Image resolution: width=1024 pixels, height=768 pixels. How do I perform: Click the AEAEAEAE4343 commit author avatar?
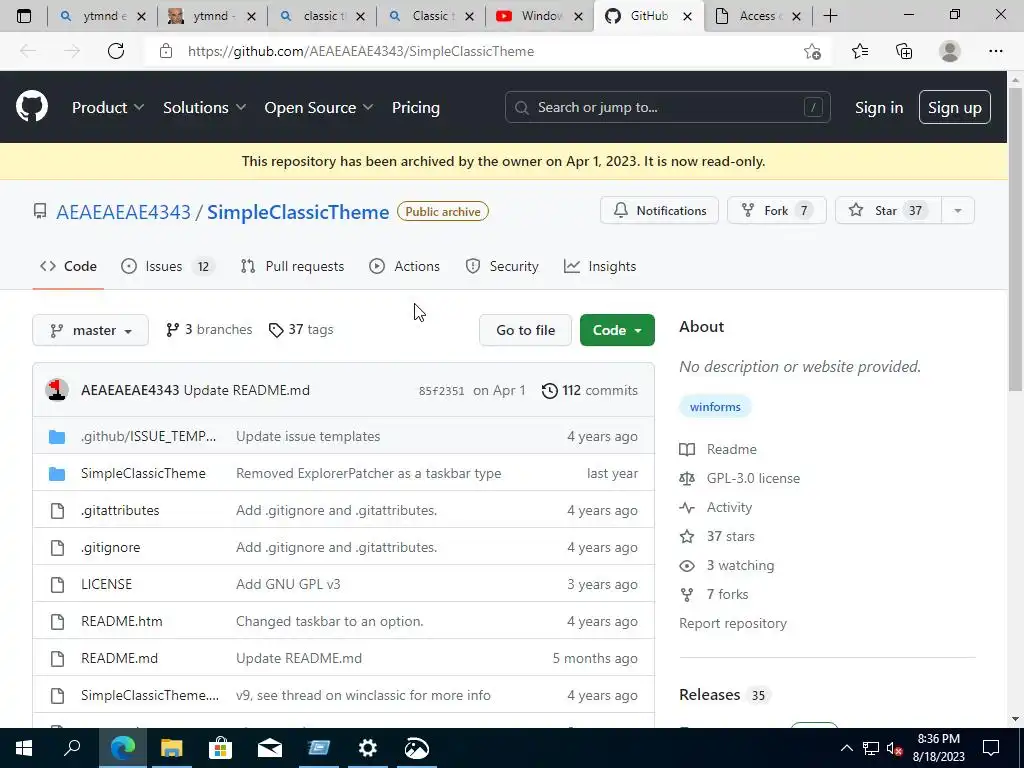click(57, 390)
